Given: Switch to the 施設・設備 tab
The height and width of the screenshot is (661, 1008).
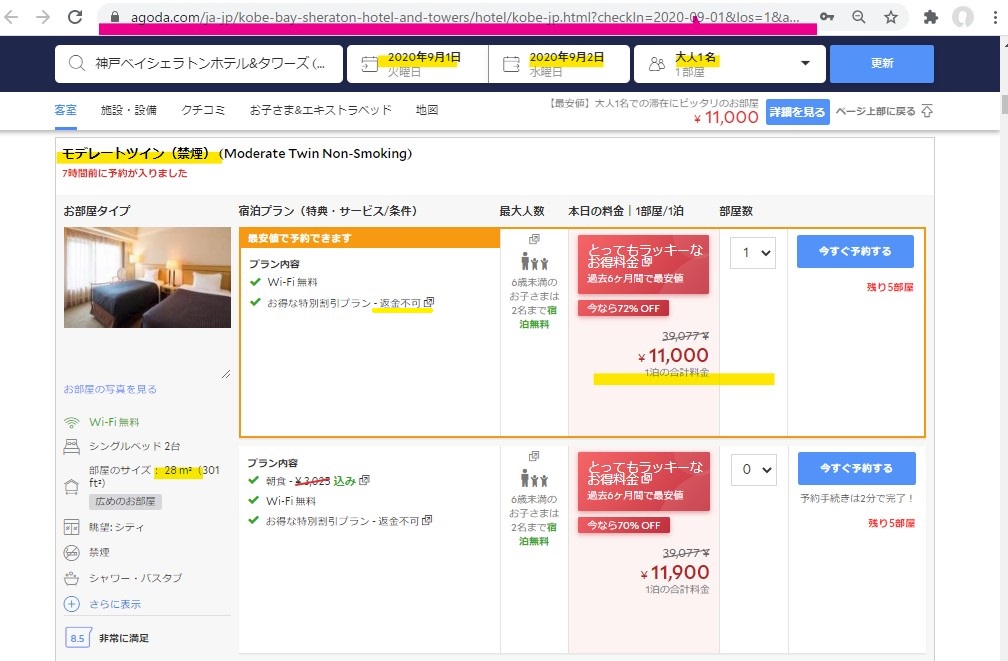Looking at the screenshot, I should 129,110.
